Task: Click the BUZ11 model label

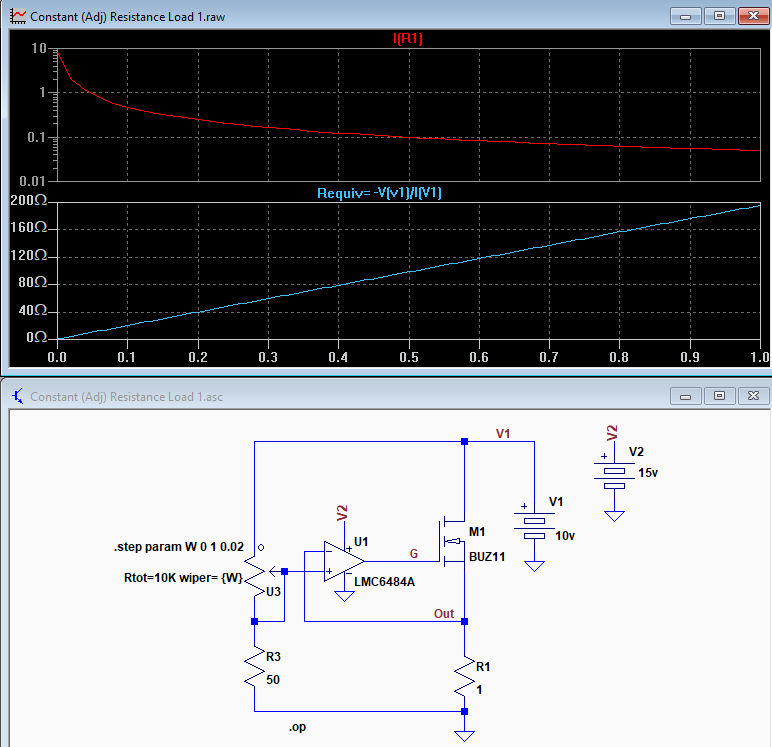Action: tap(487, 556)
